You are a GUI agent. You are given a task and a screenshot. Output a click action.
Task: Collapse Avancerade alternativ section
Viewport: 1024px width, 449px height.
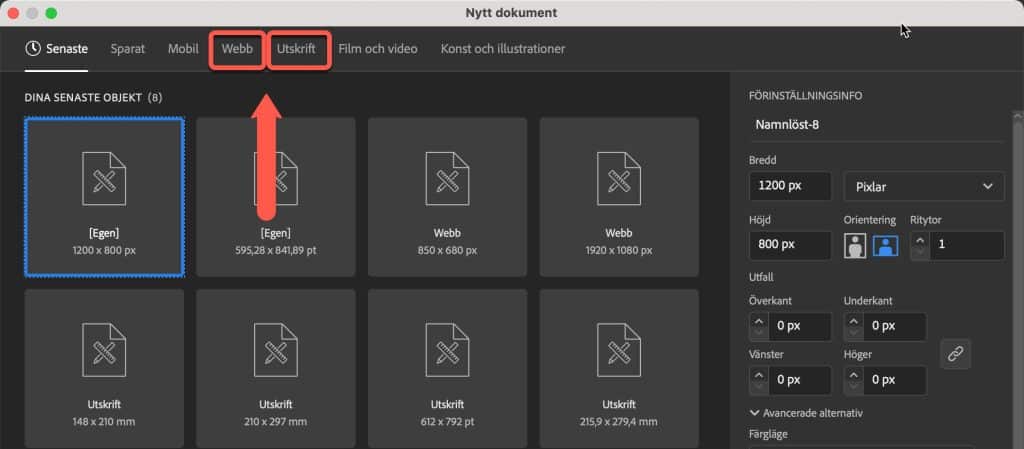[x=807, y=413]
